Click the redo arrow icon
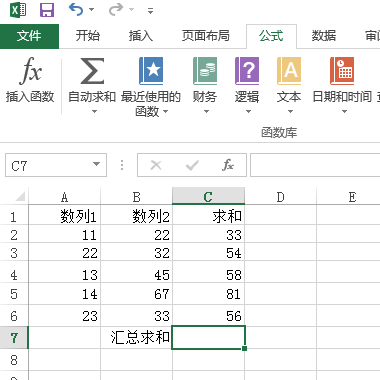The image size is (380, 380). (x=116, y=10)
